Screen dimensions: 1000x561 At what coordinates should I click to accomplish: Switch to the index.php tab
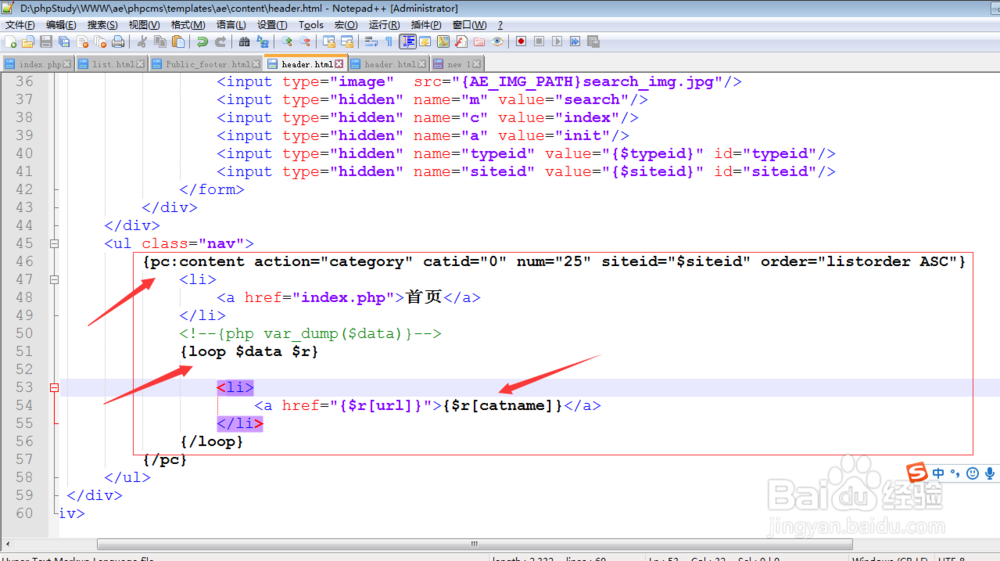(40, 64)
